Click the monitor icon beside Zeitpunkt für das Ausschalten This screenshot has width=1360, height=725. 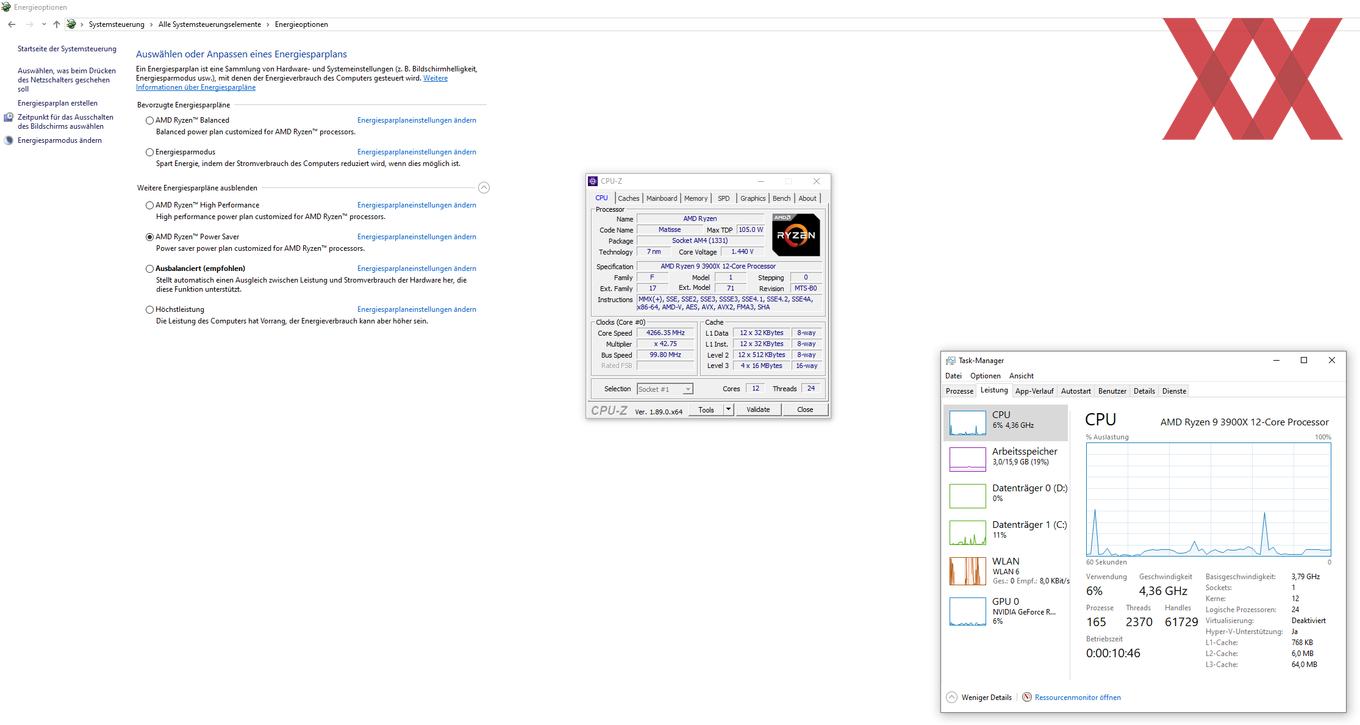(9, 117)
